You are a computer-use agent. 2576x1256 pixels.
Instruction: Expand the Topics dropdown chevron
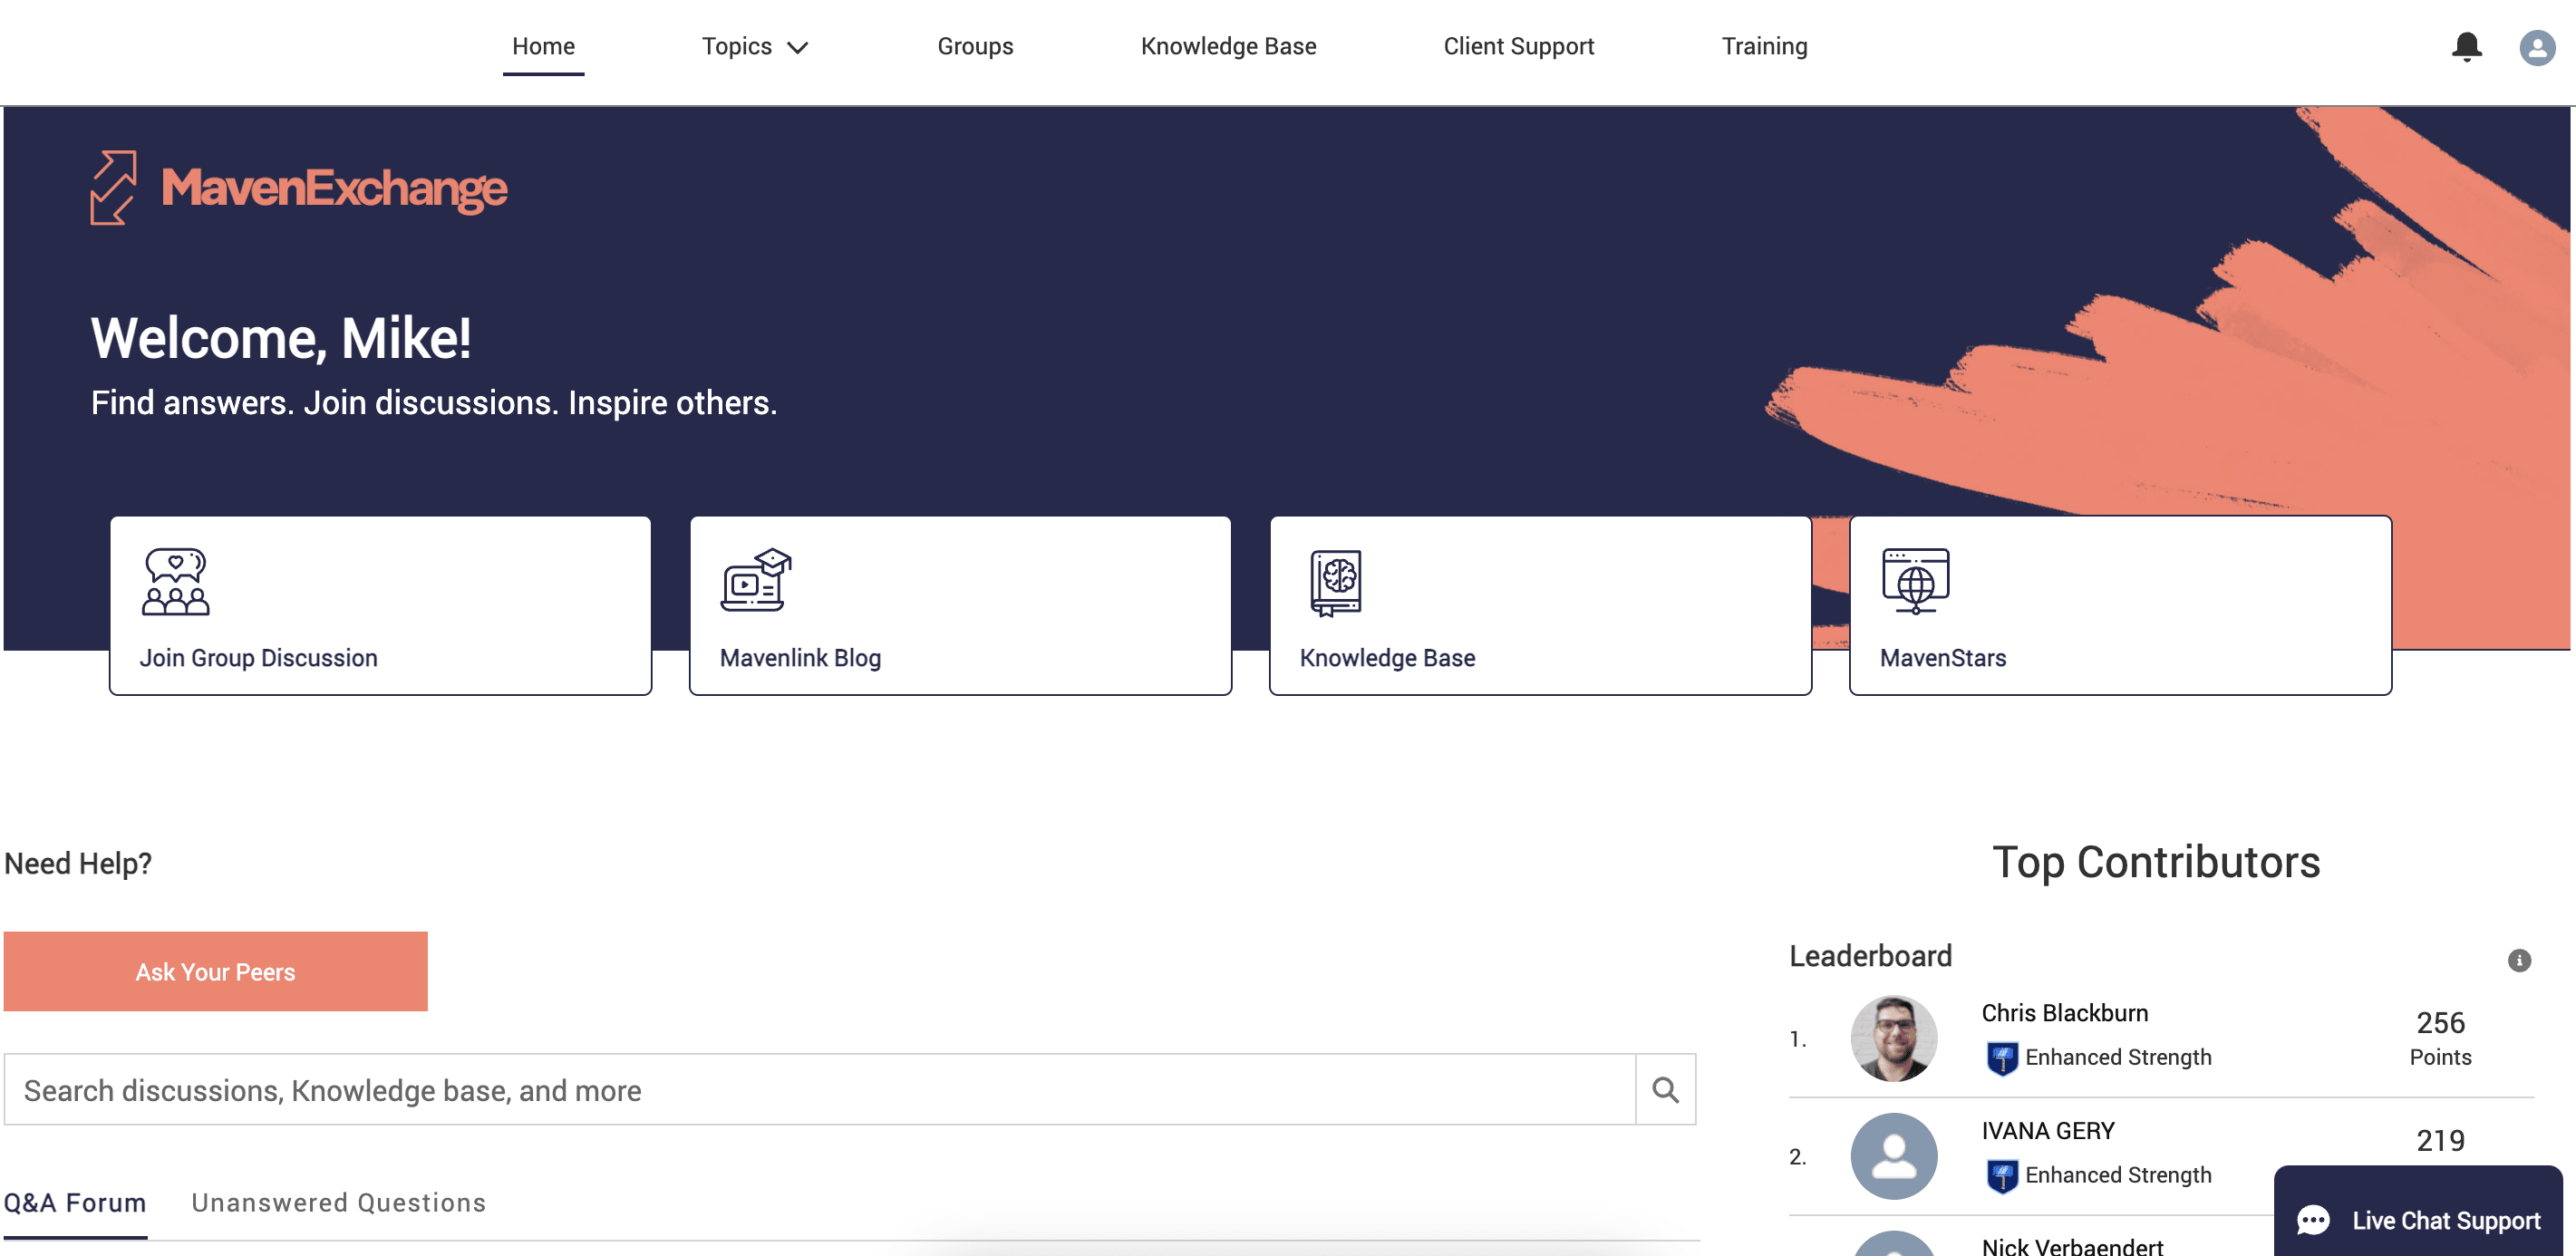coord(797,48)
